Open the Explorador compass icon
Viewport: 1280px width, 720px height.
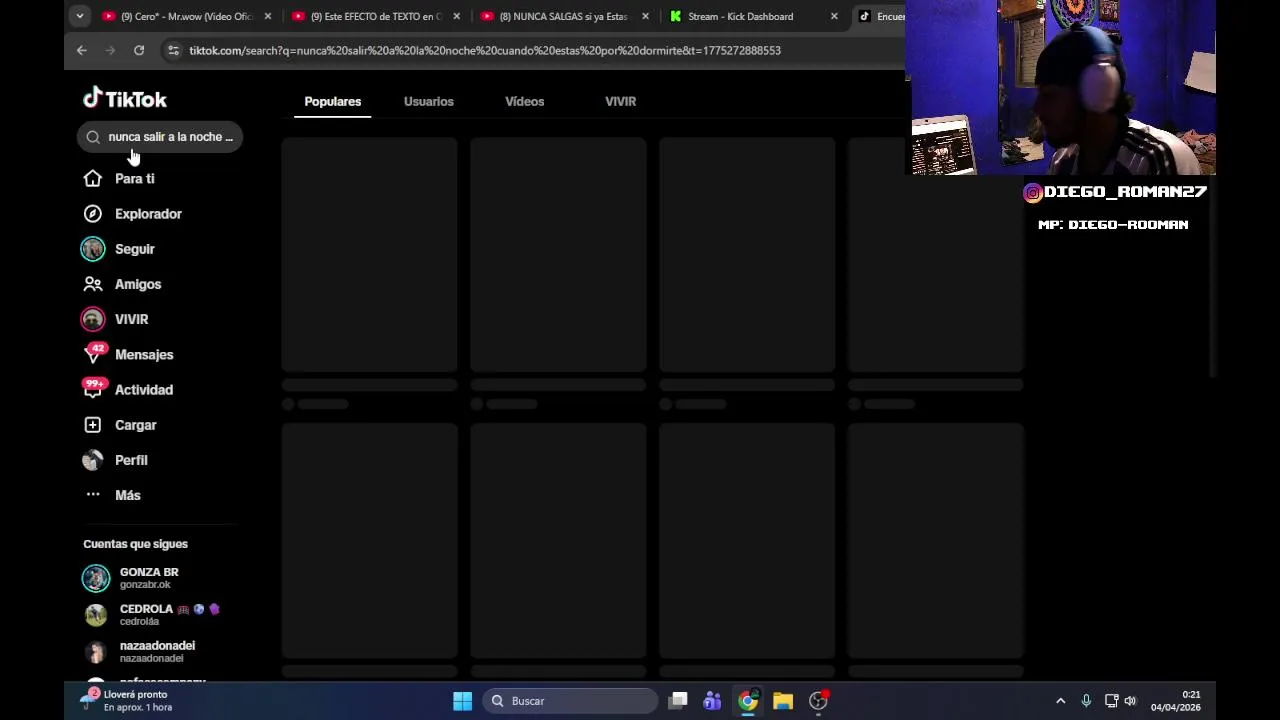93,213
